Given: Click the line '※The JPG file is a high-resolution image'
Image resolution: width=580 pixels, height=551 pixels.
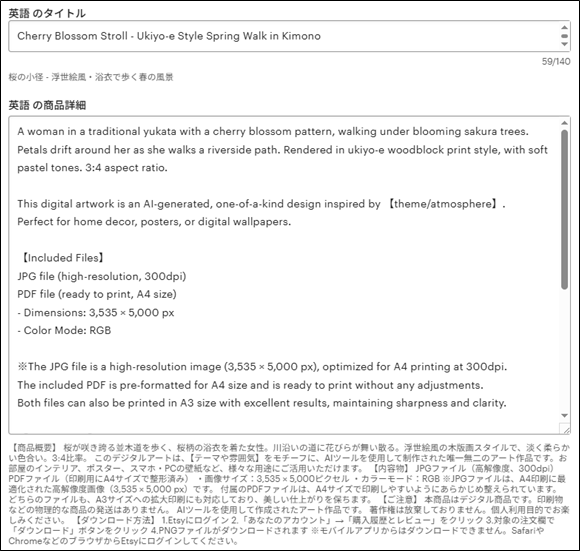Looking at the screenshot, I should coord(262,367).
